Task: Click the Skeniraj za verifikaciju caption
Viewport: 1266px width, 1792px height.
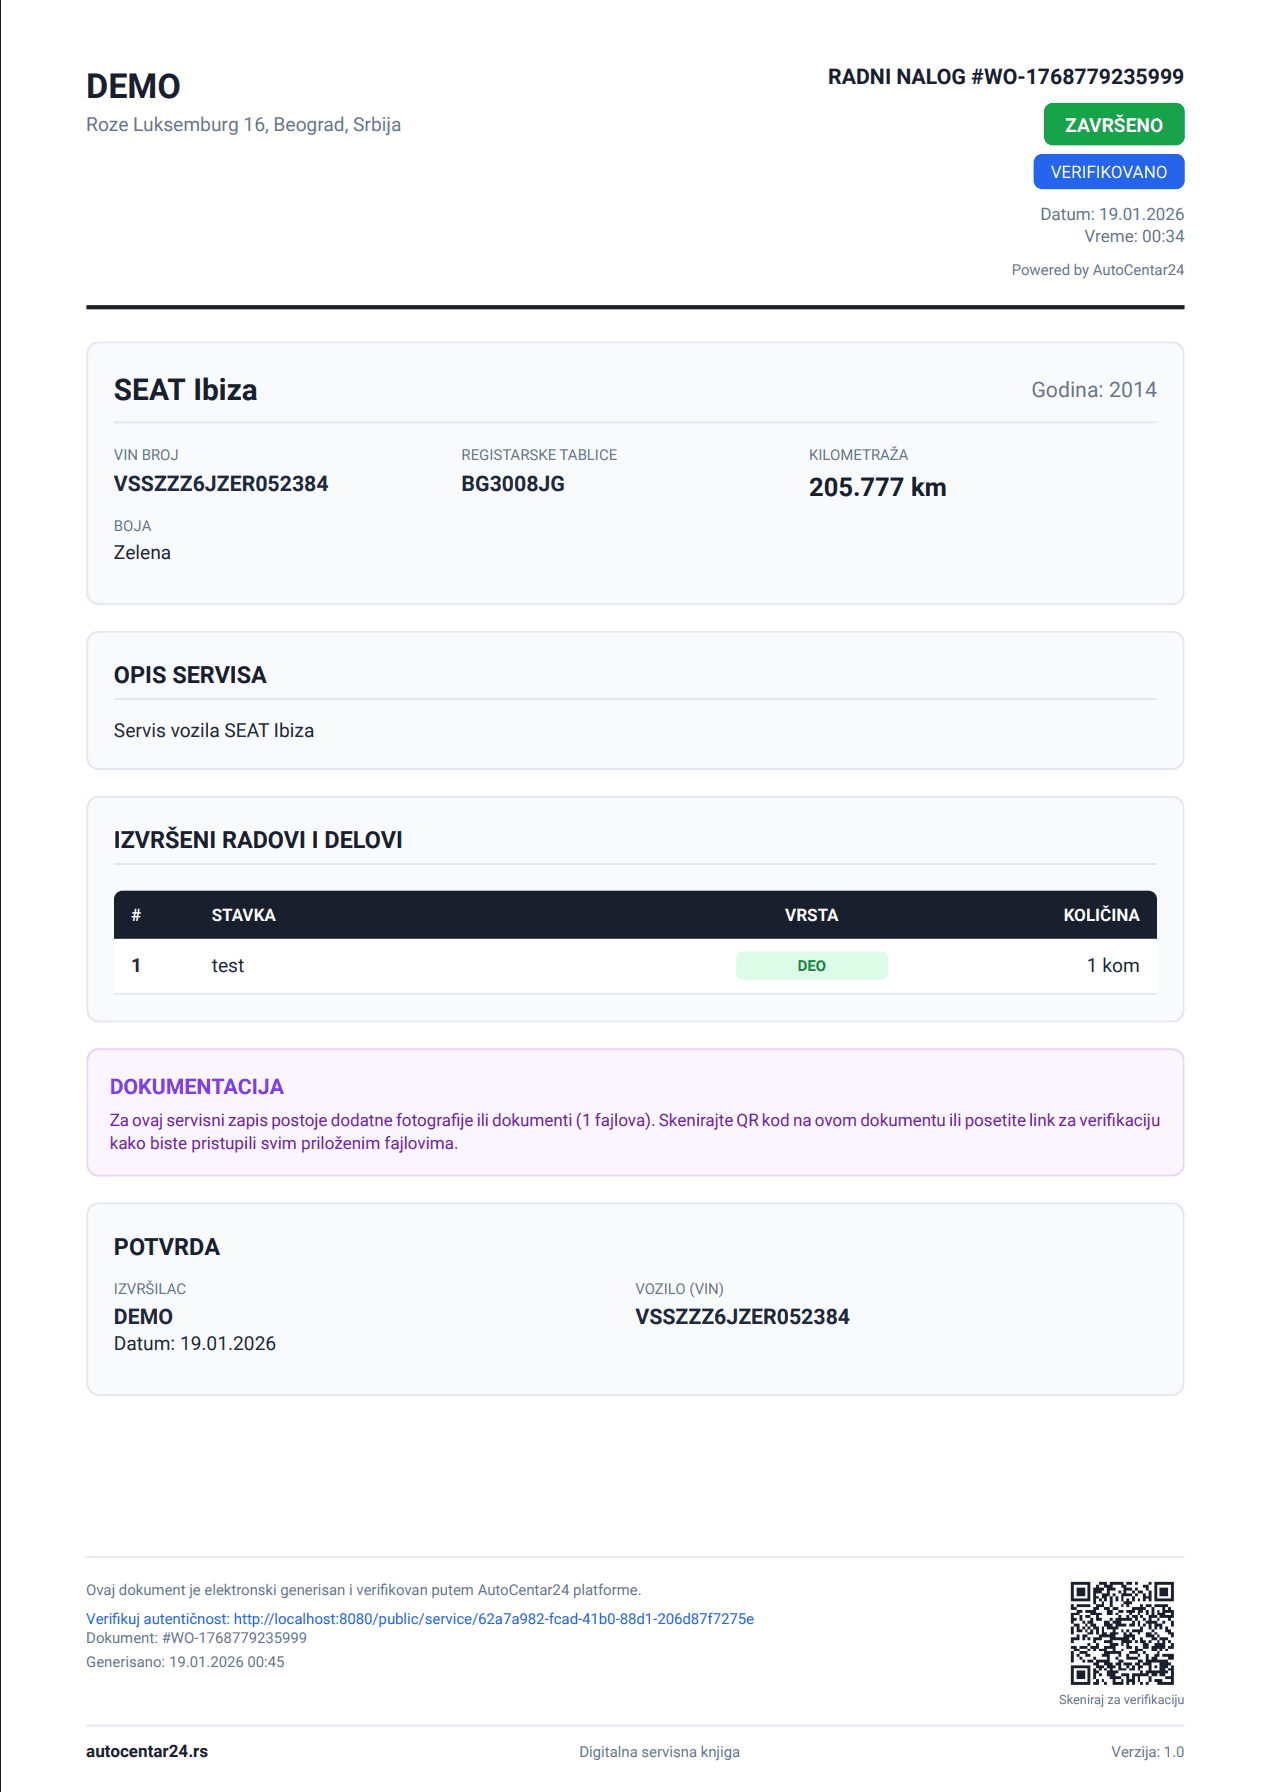Action: (x=1120, y=1700)
